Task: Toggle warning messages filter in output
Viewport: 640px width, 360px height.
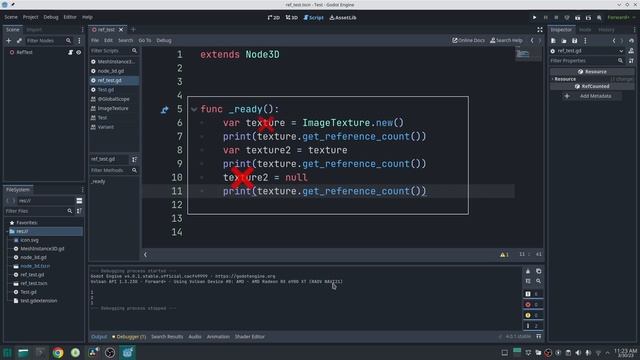Action: pyautogui.click(x=533, y=315)
